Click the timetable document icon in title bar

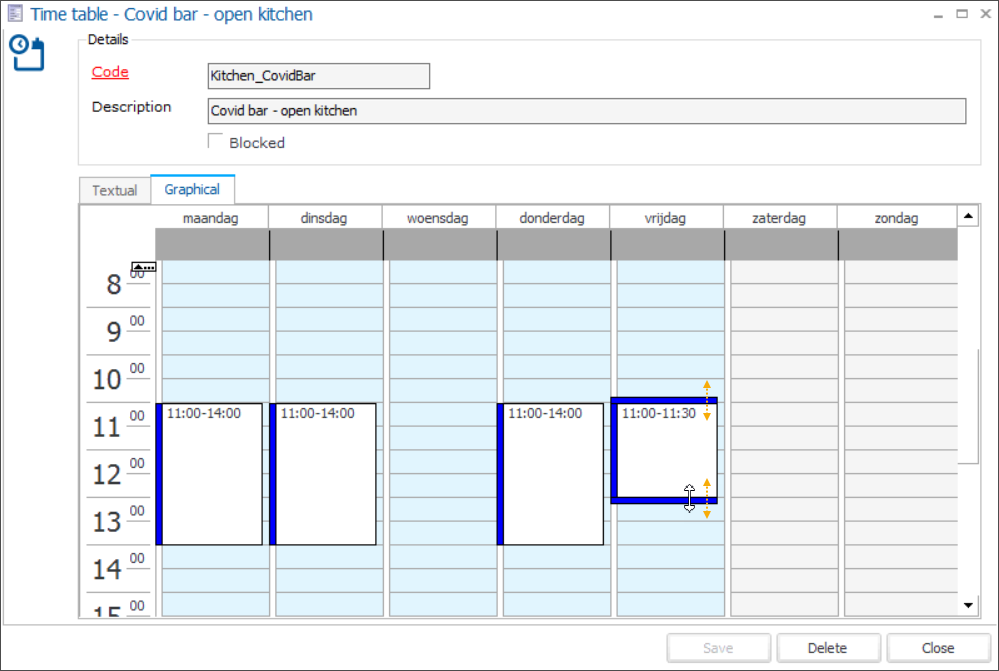click(x=13, y=13)
